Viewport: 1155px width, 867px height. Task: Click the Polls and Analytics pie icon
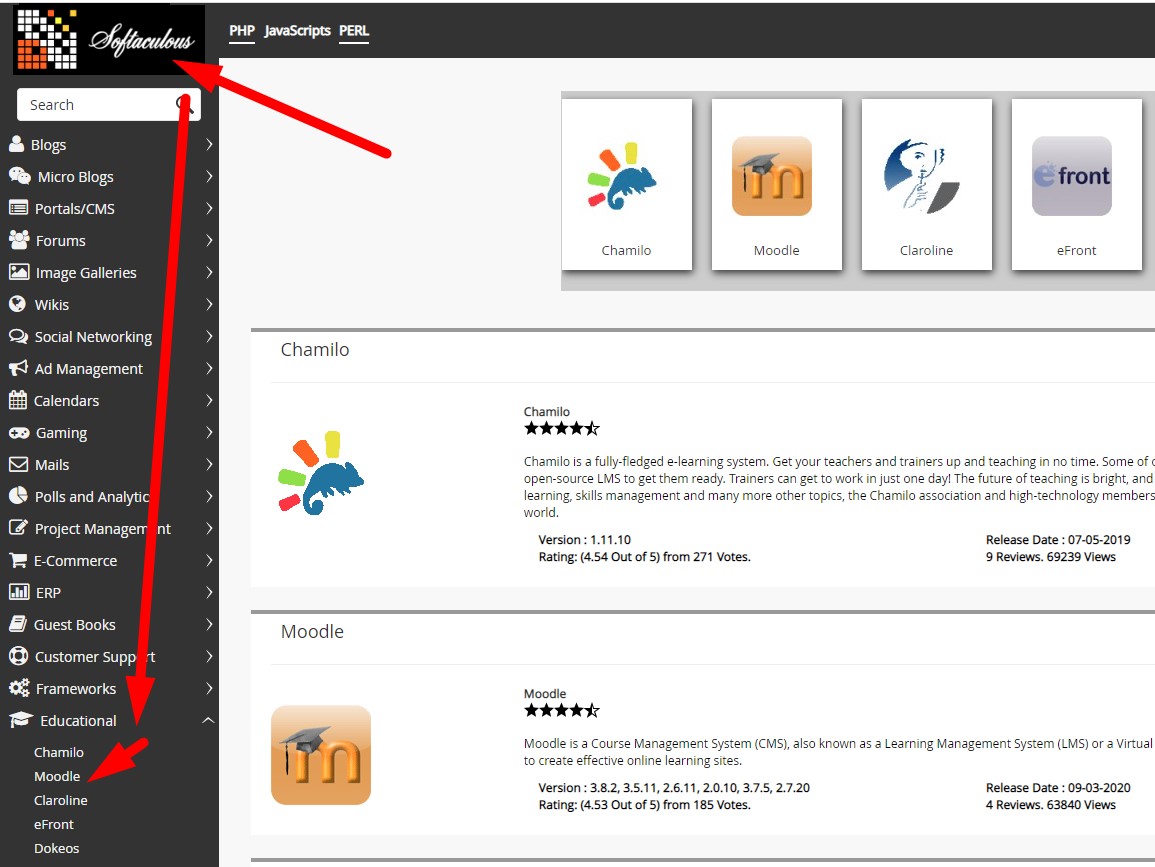click(x=18, y=496)
